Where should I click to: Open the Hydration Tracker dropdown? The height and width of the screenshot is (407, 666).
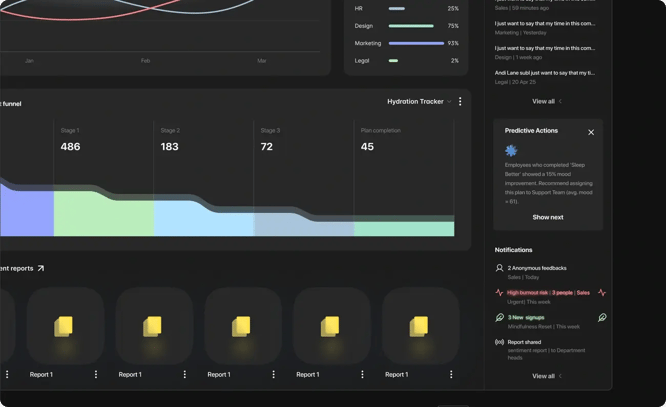tap(419, 102)
